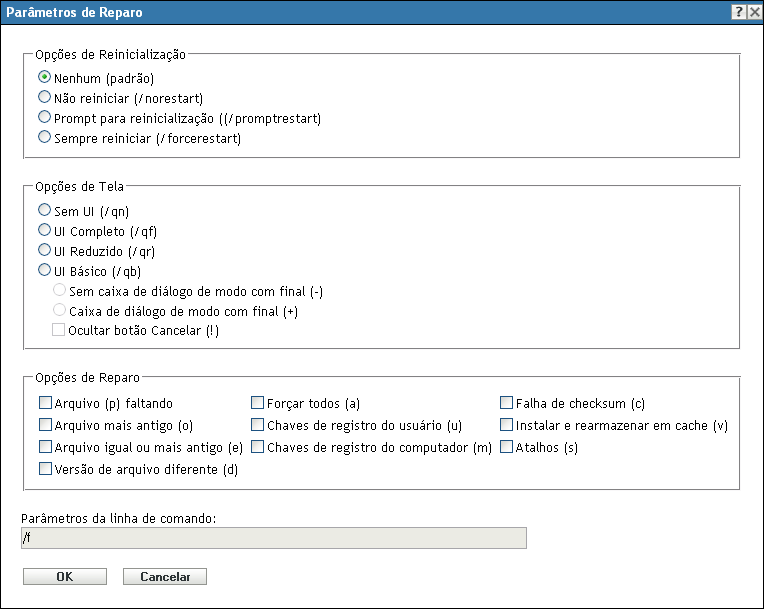Pick Sempre reiniciar (/forcerestart) option

[x=44, y=138]
